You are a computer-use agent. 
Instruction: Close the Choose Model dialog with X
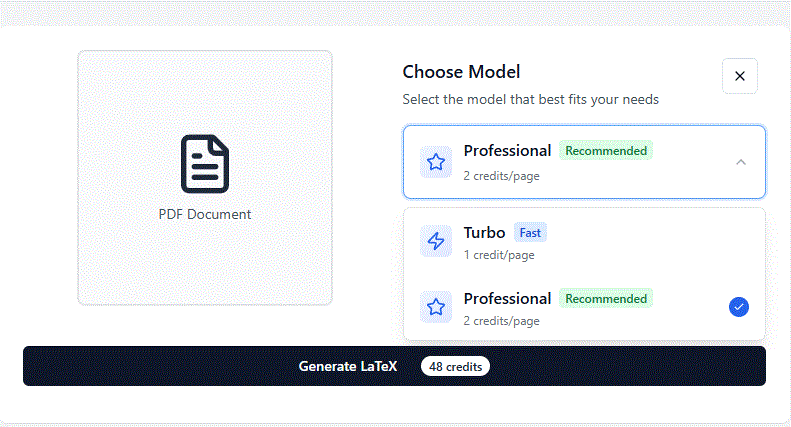739,76
